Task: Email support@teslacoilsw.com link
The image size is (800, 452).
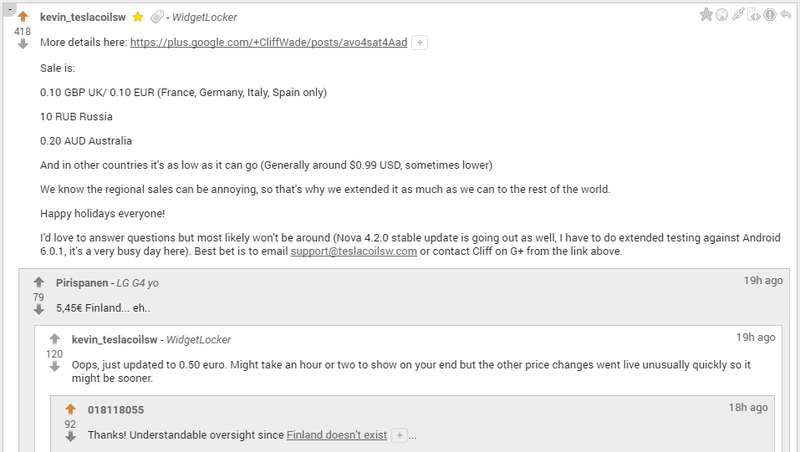Action: pyautogui.click(x=354, y=252)
